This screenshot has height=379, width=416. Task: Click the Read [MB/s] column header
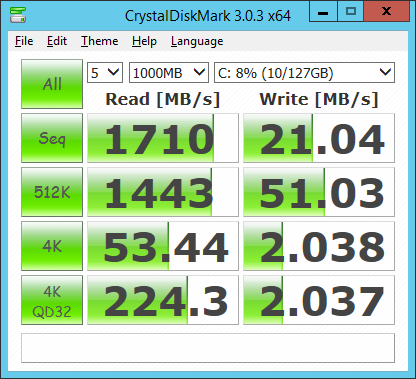coord(163,99)
